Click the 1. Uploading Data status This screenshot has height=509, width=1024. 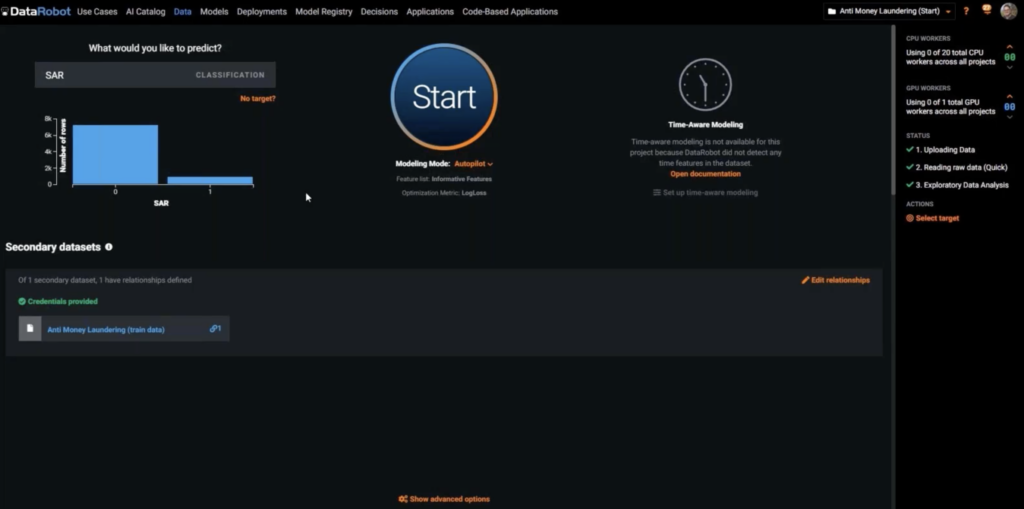click(940, 150)
